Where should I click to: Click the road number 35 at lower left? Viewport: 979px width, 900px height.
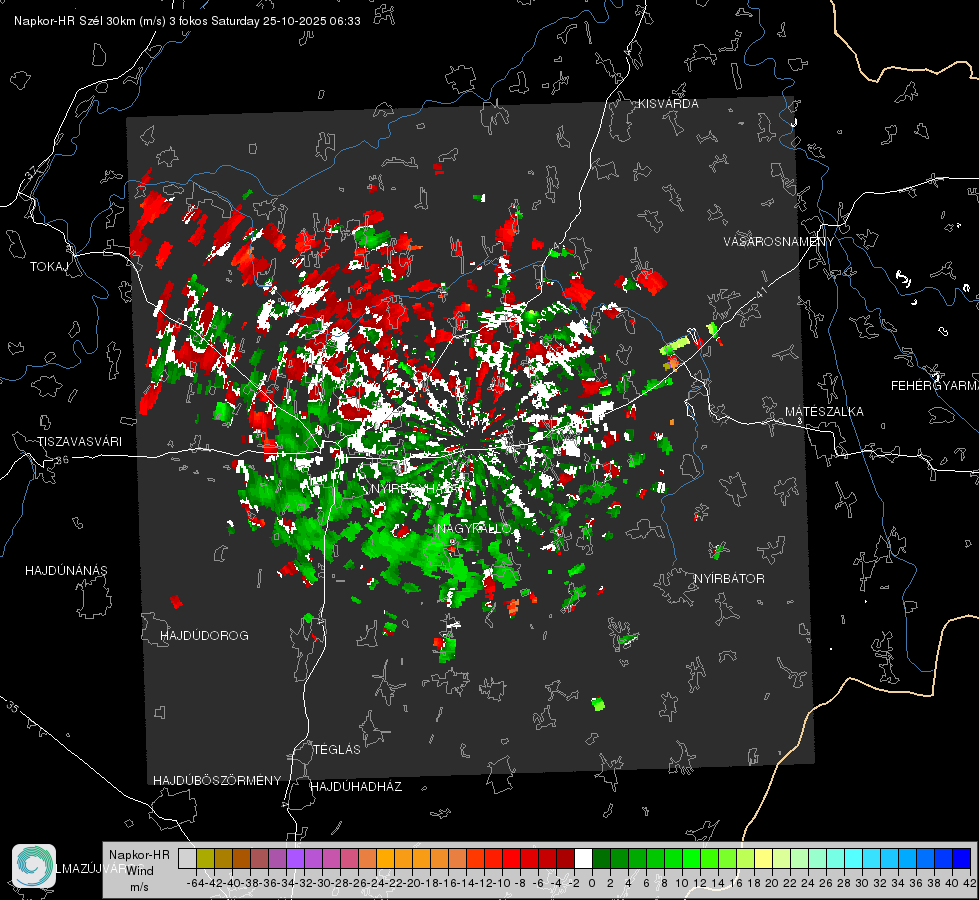coord(12,706)
